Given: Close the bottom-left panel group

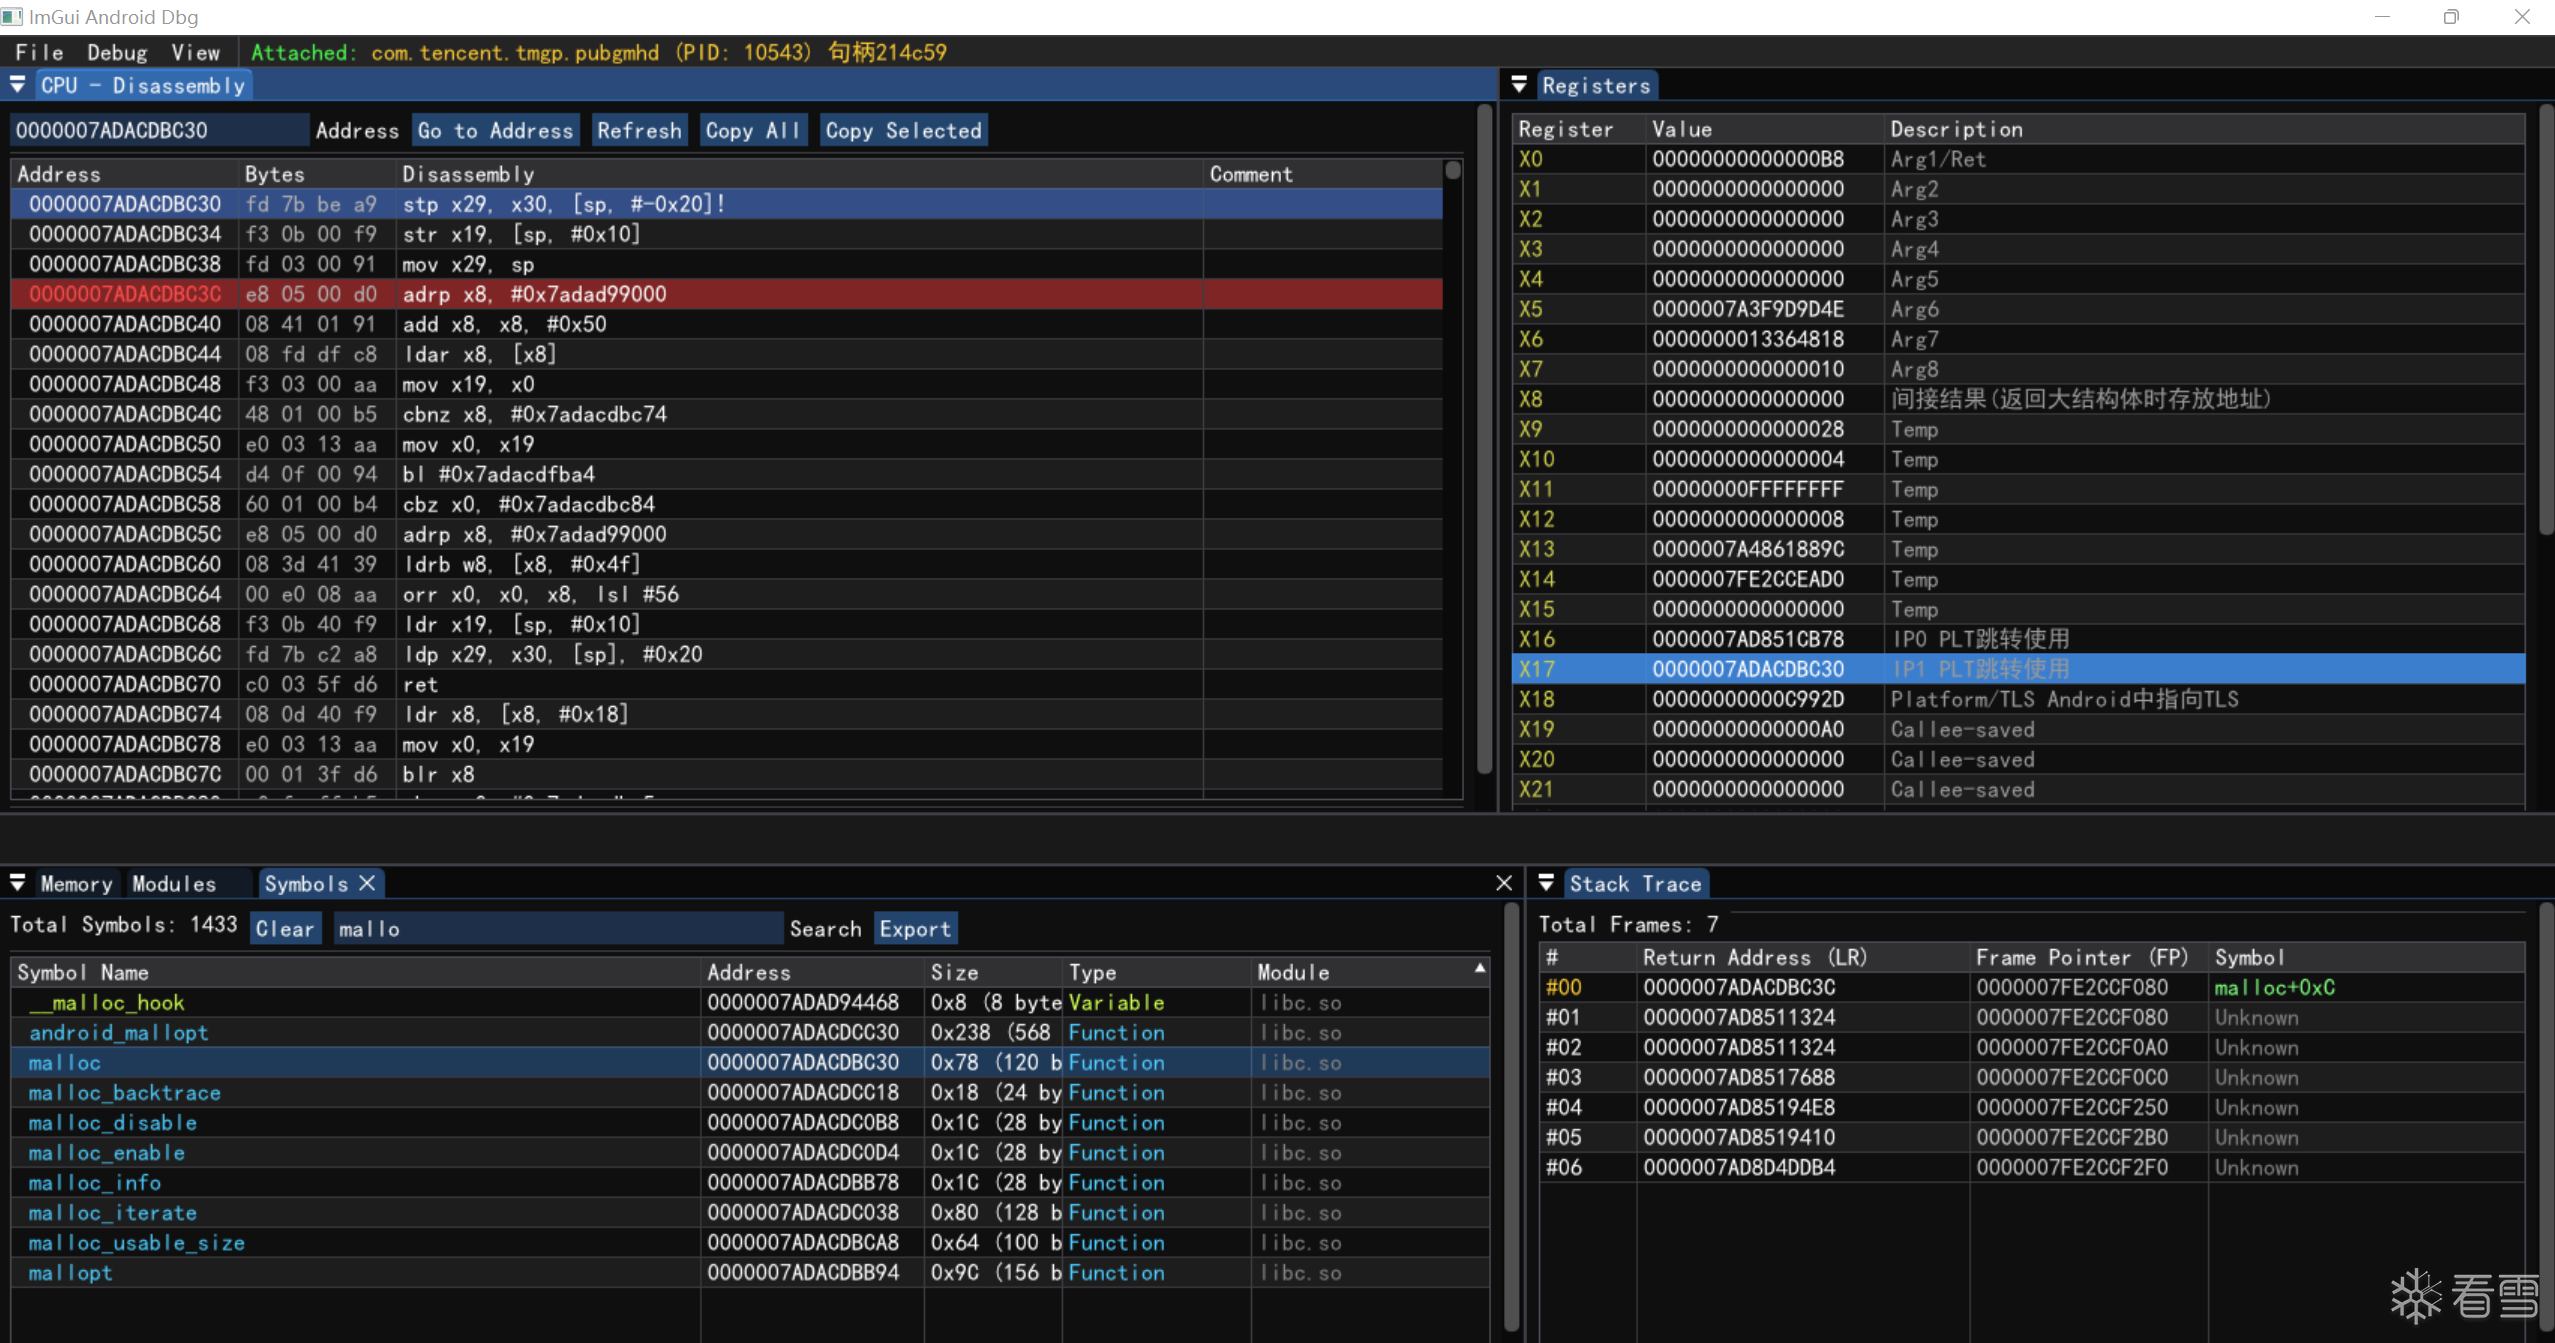Looking at the screenshot, I should (1503, 882).
